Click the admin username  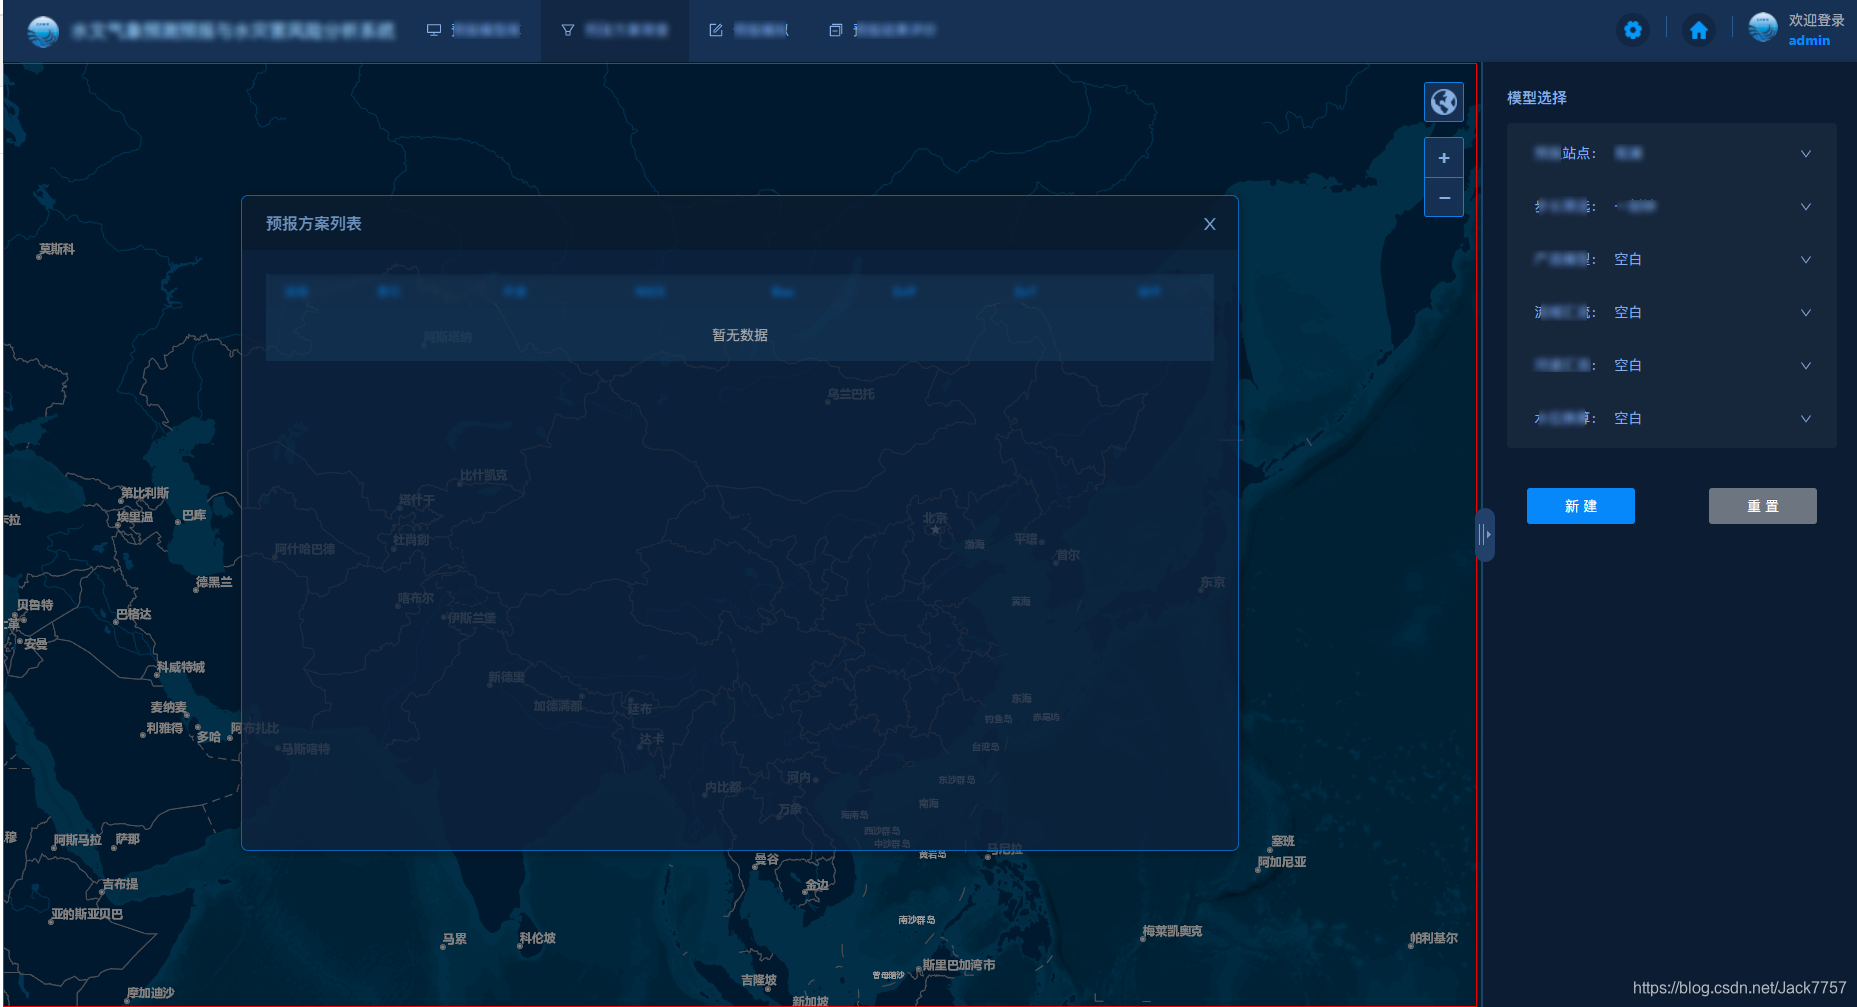tap(1809, 41)
